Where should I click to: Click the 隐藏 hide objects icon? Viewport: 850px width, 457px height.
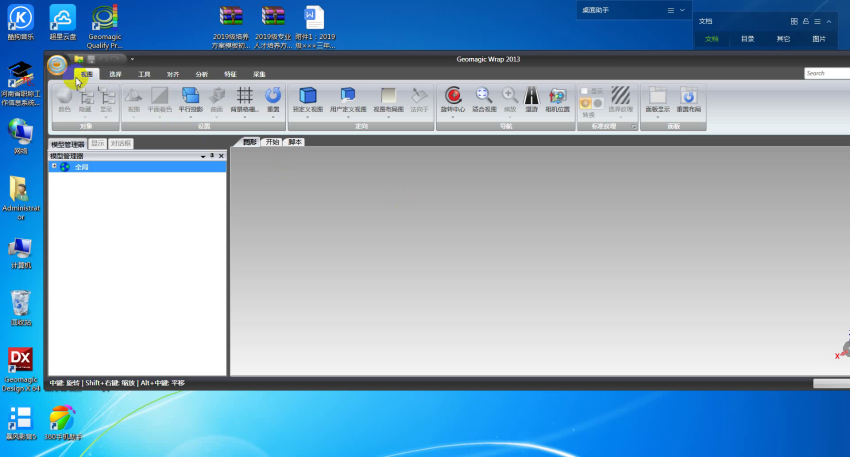pos(86,96)
